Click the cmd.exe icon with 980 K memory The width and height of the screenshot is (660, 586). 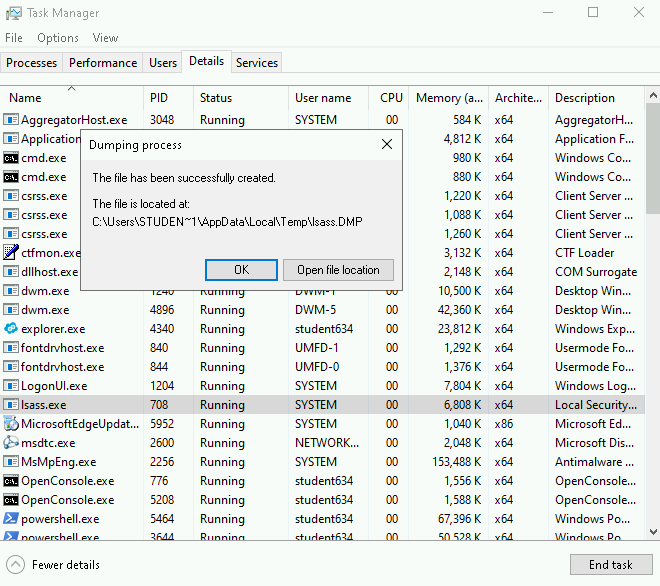[11, 158]
